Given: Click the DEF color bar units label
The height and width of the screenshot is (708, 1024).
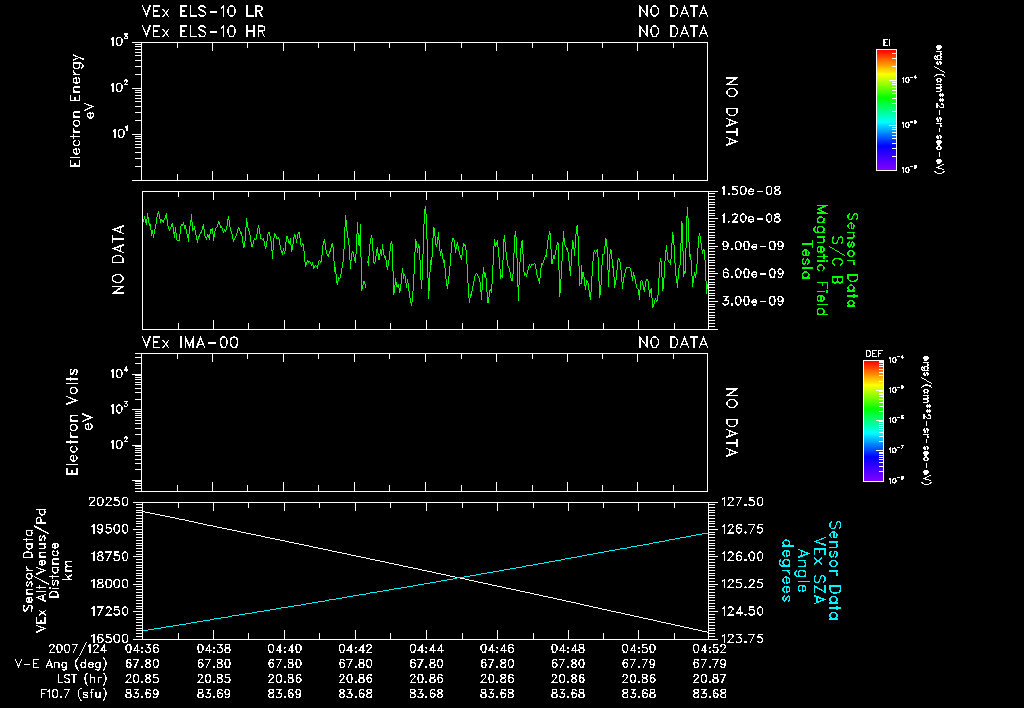Looking at the screenshot, I should [x=926, y=420].
